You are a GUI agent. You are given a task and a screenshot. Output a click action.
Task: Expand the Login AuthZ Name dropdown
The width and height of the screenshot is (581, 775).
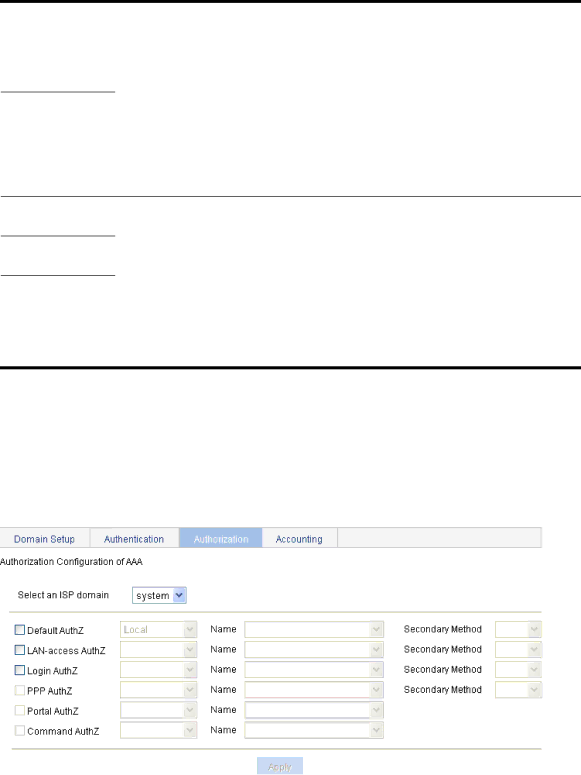314,670
